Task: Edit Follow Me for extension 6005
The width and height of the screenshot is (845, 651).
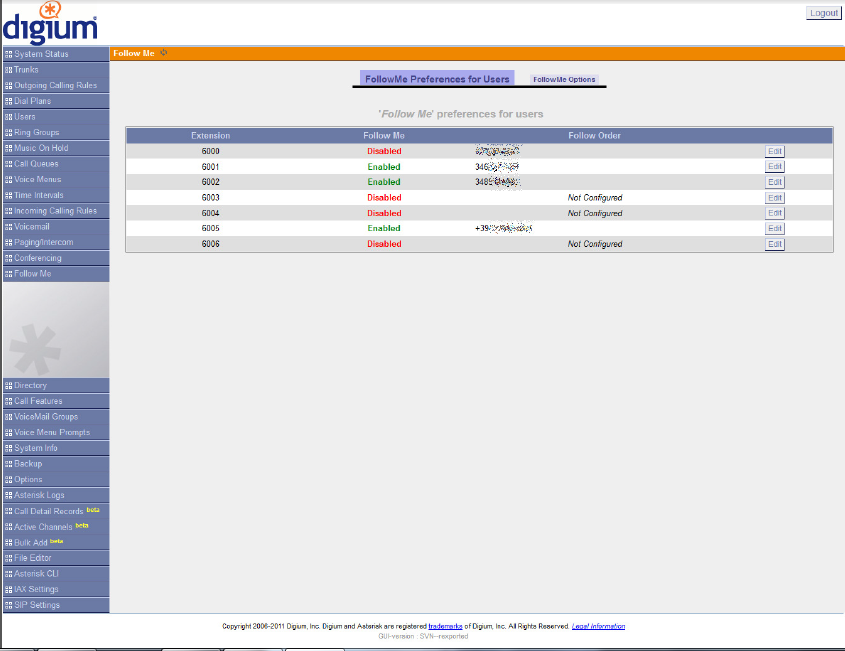Action: click(x=774, y=228)
